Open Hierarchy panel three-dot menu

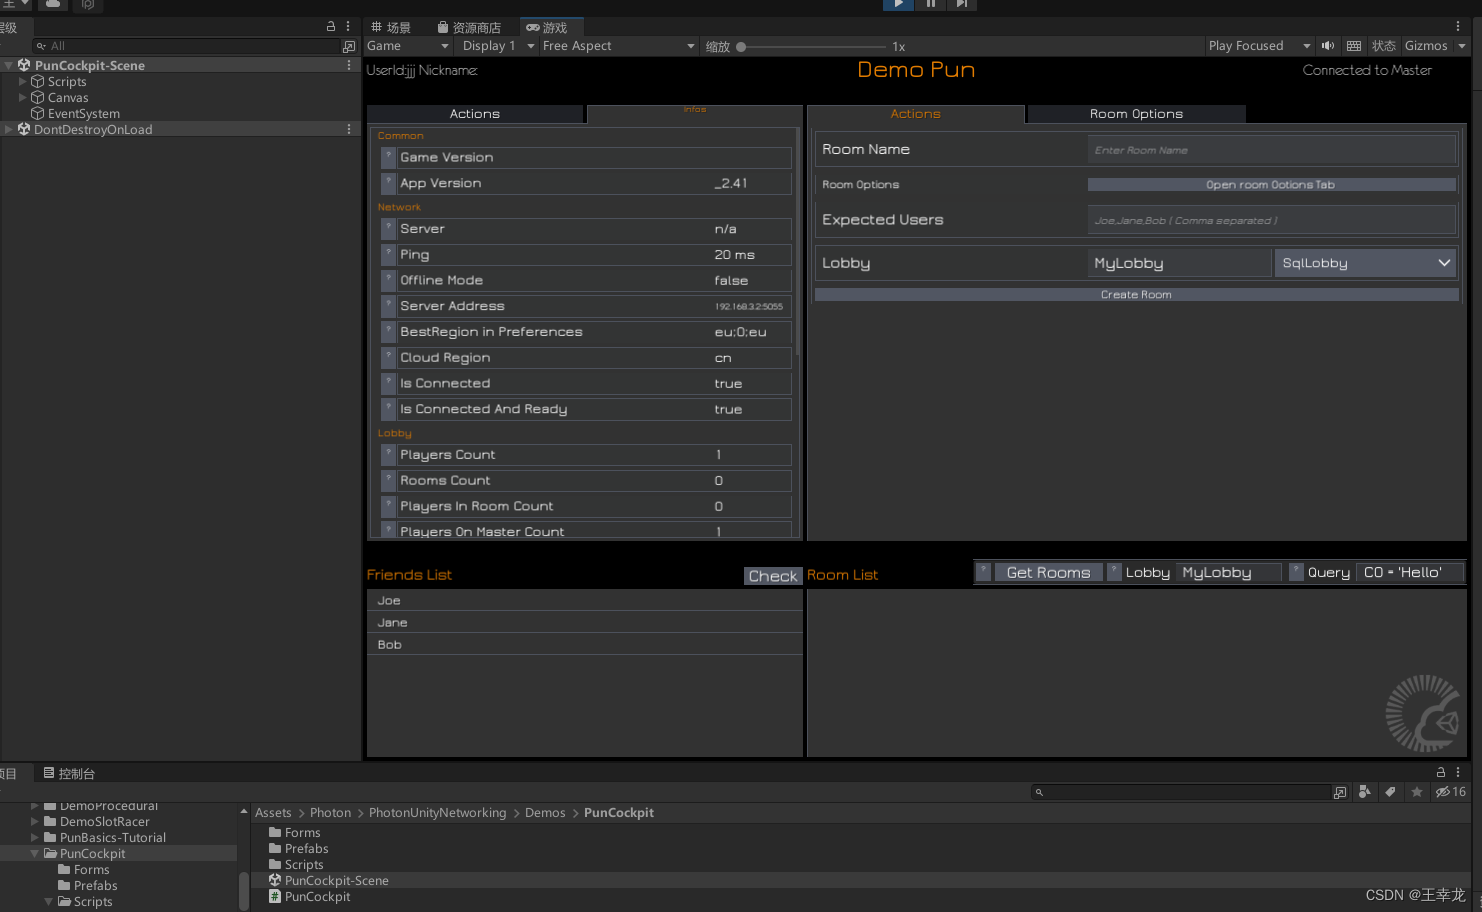tap(348, 27)
